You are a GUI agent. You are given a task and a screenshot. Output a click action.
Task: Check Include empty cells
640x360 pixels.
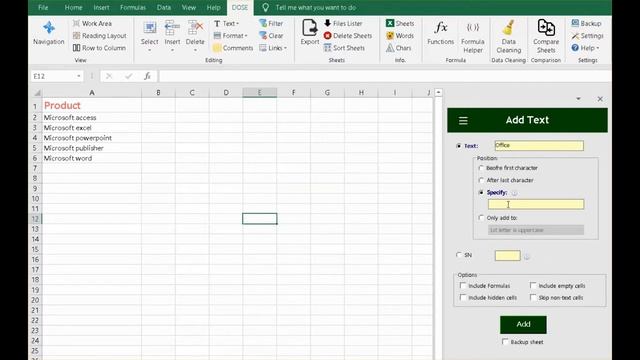tap(533, 285)
